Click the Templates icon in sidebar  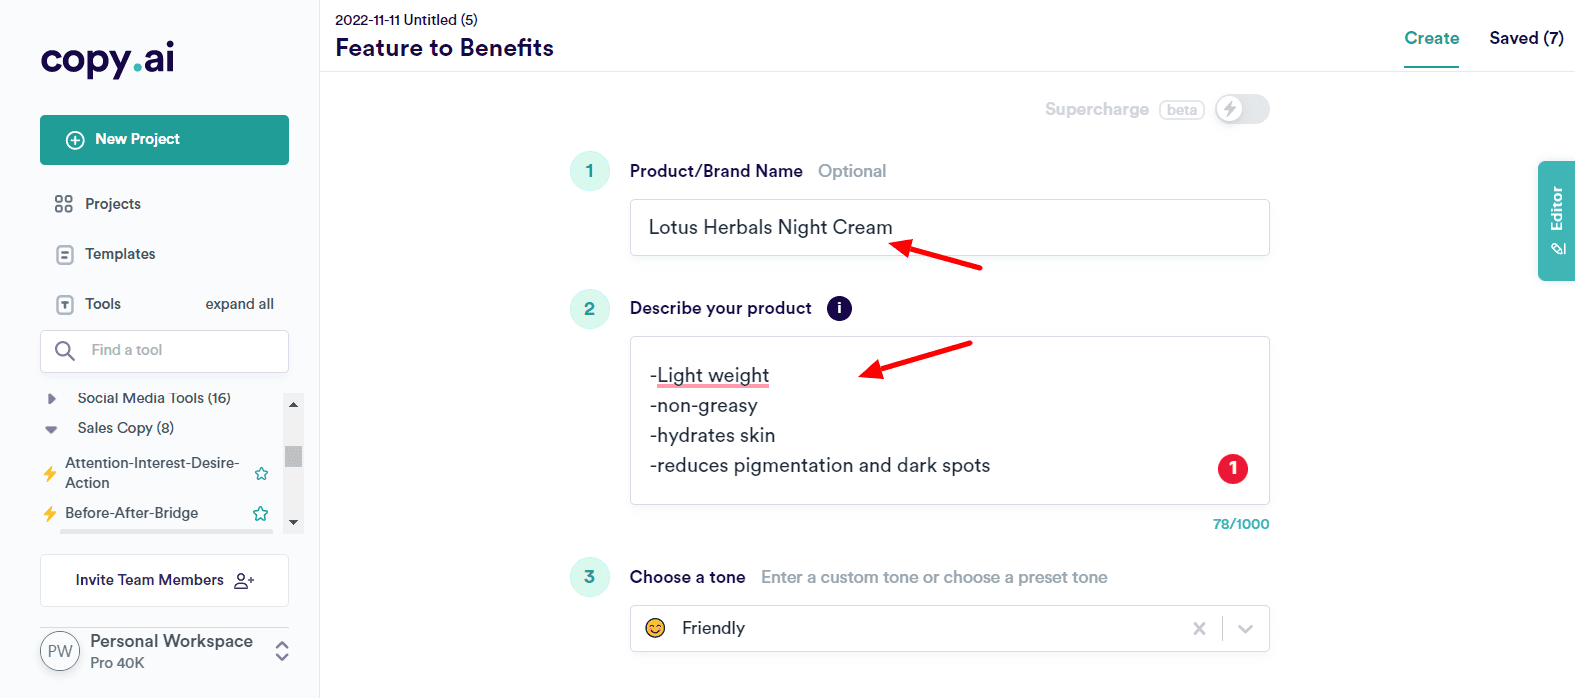64,254
